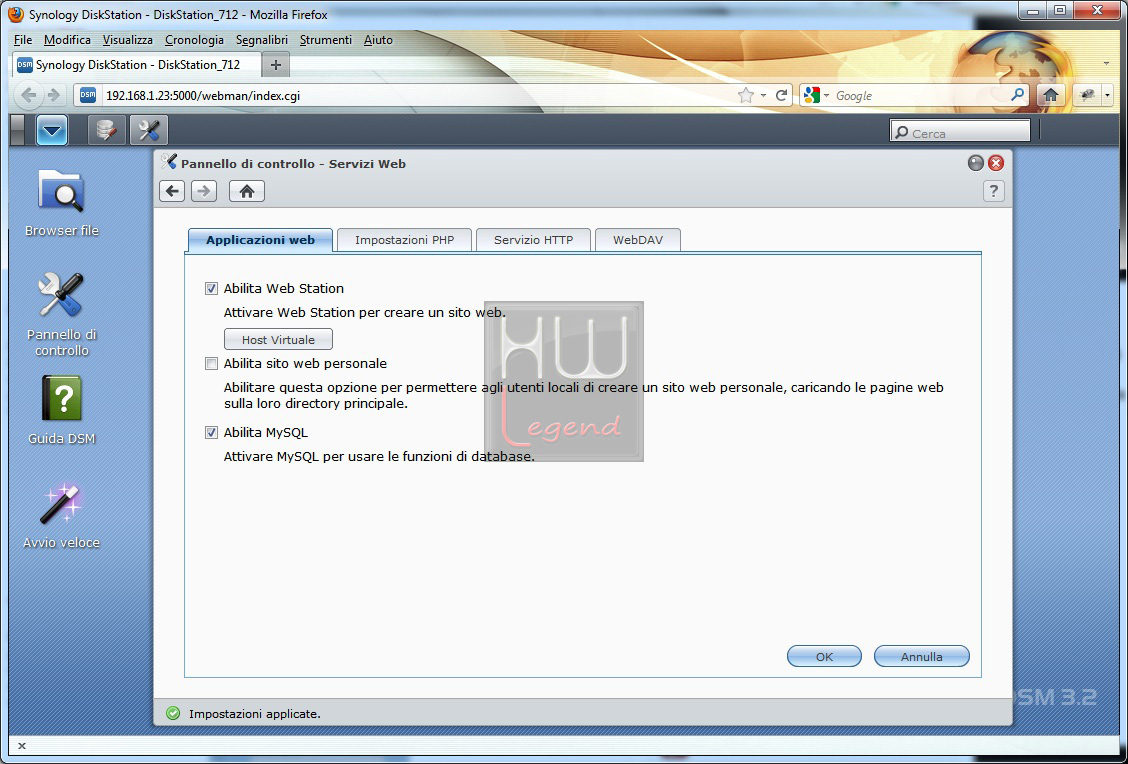Screen dimensions: 1128x764
Task: Click the Firefox forward navigation arrow
Action: [x=53, y=95]
